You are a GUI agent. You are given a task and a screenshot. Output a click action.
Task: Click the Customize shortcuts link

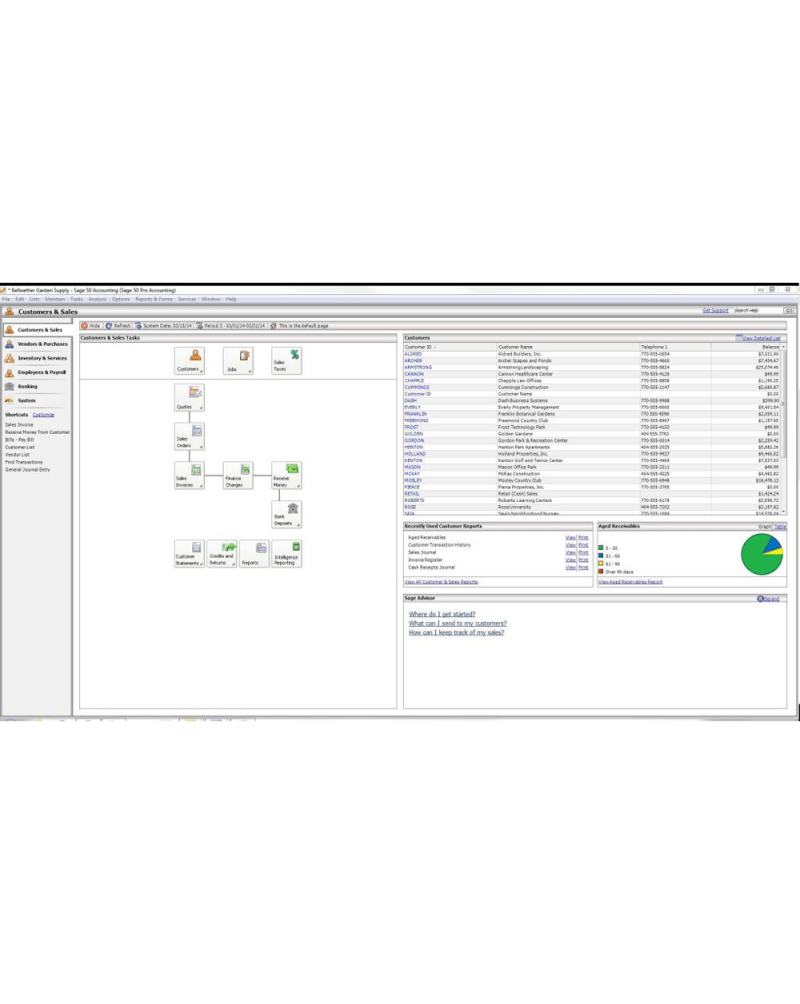[44, 415]
